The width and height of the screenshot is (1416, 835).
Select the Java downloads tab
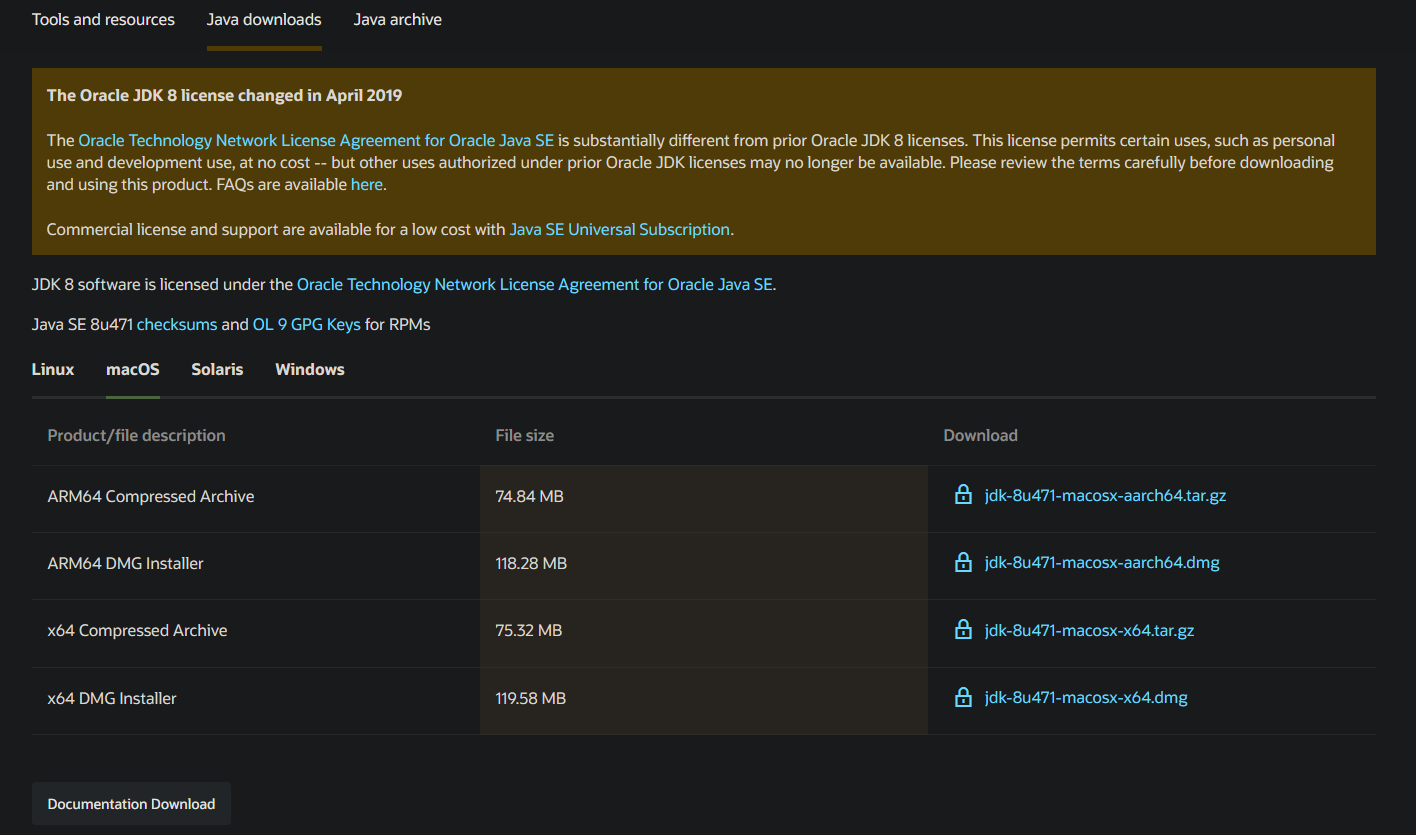point(264,20)
